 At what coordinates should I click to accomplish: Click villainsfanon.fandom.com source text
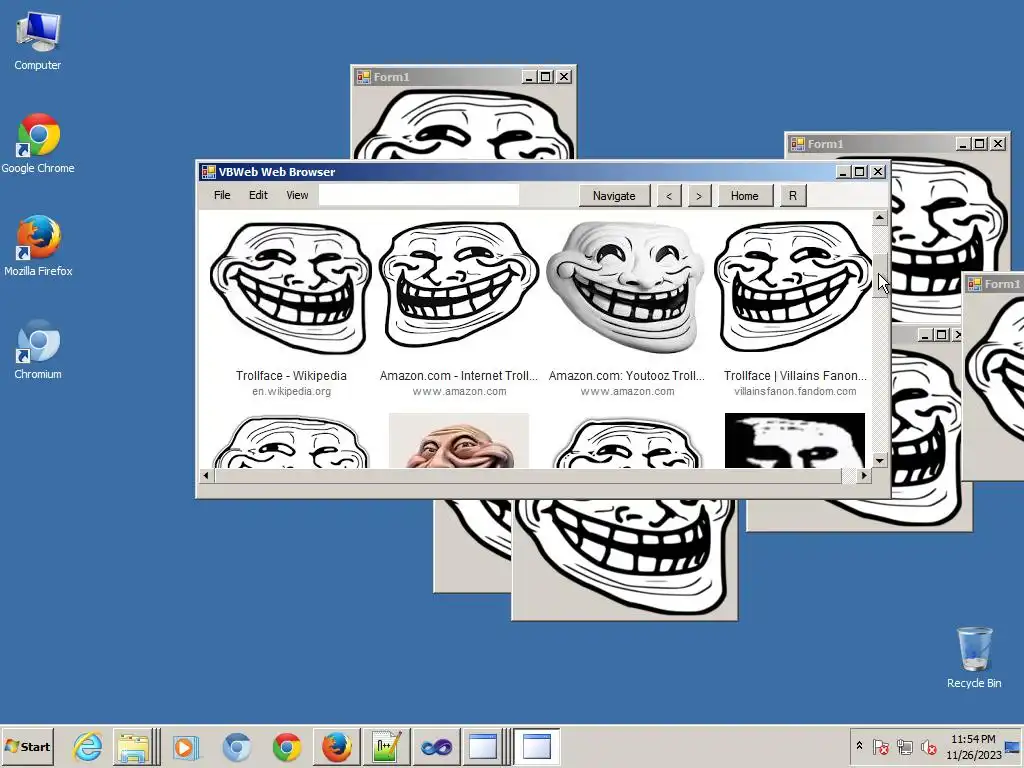tap(795, 391)
